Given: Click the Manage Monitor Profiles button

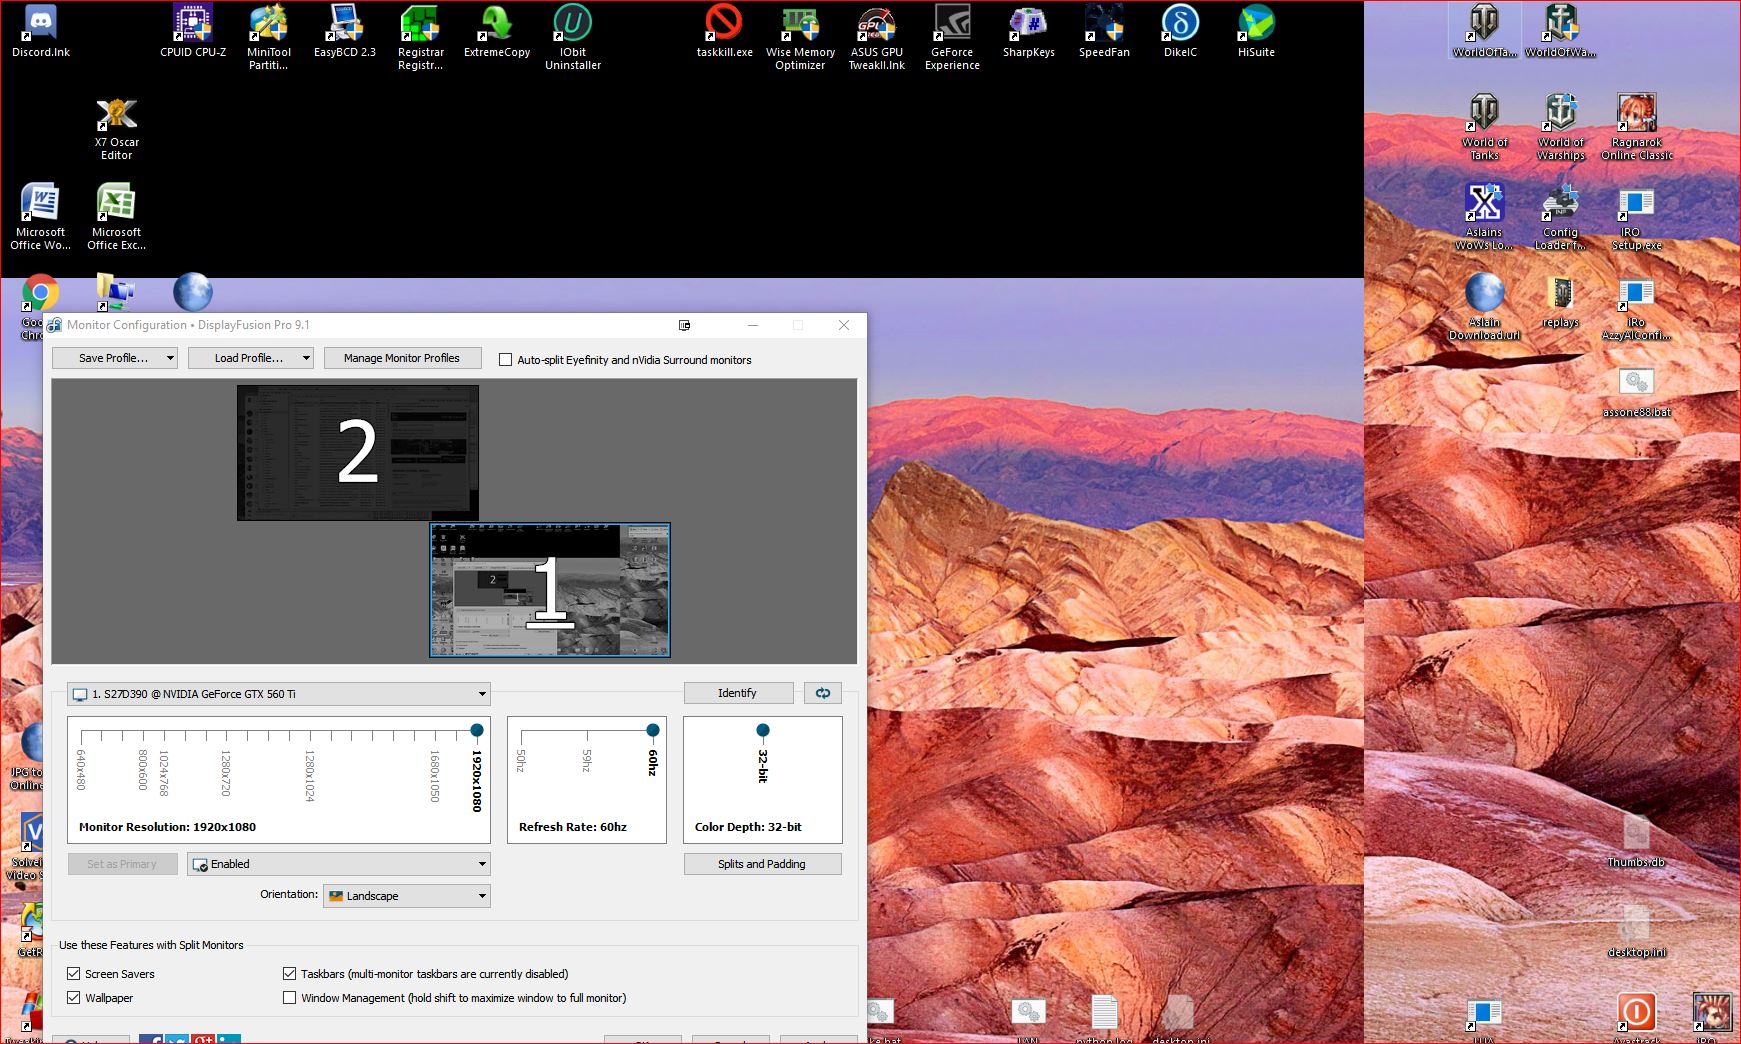Looking at the screenshot, I should point(402,358).
